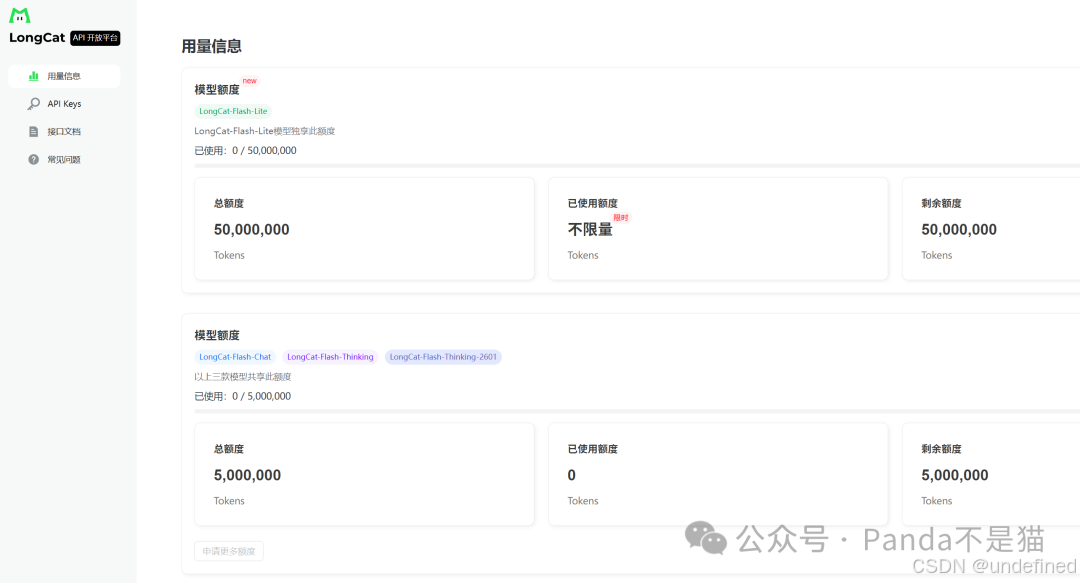Viewport: 1080px width, 583px height.
Task: Select the LongCat-Flash-Chat model tag
Action: click(x=235, y=357)
